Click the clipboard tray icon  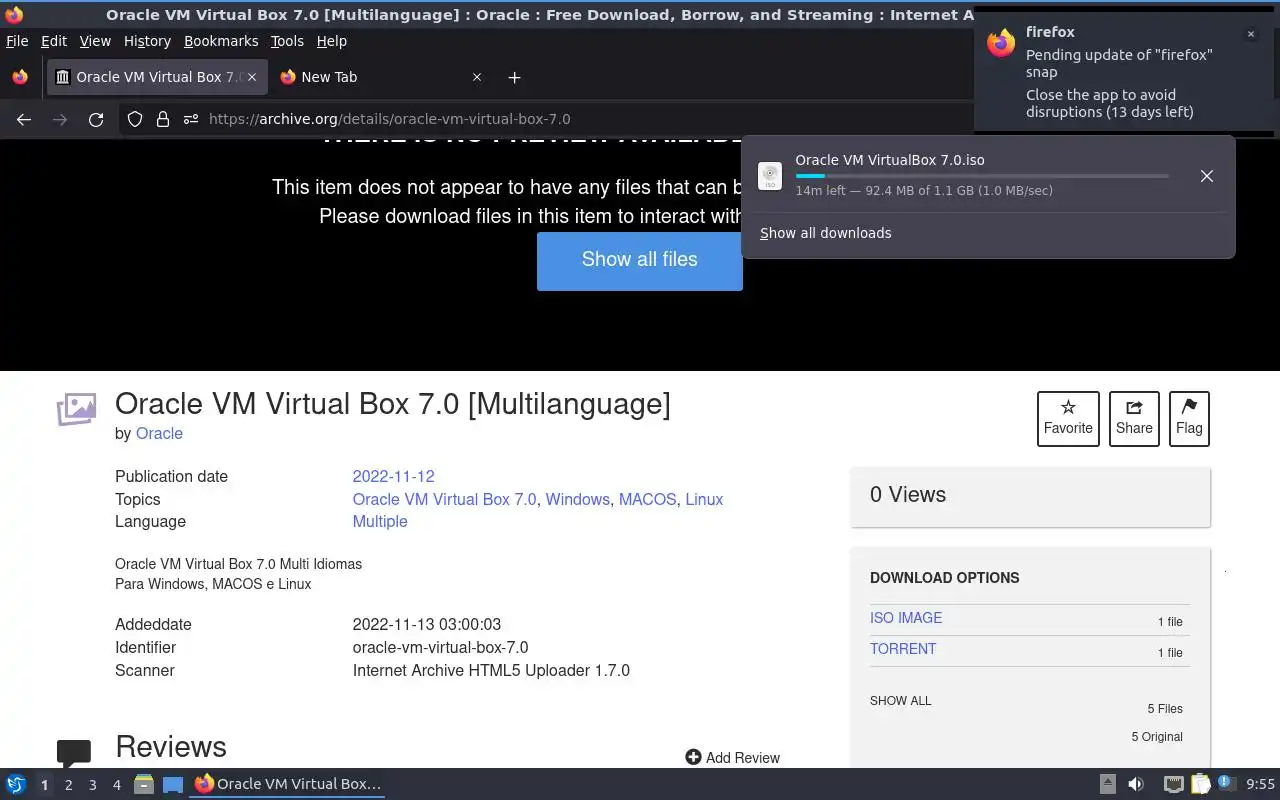[1200, 784]
